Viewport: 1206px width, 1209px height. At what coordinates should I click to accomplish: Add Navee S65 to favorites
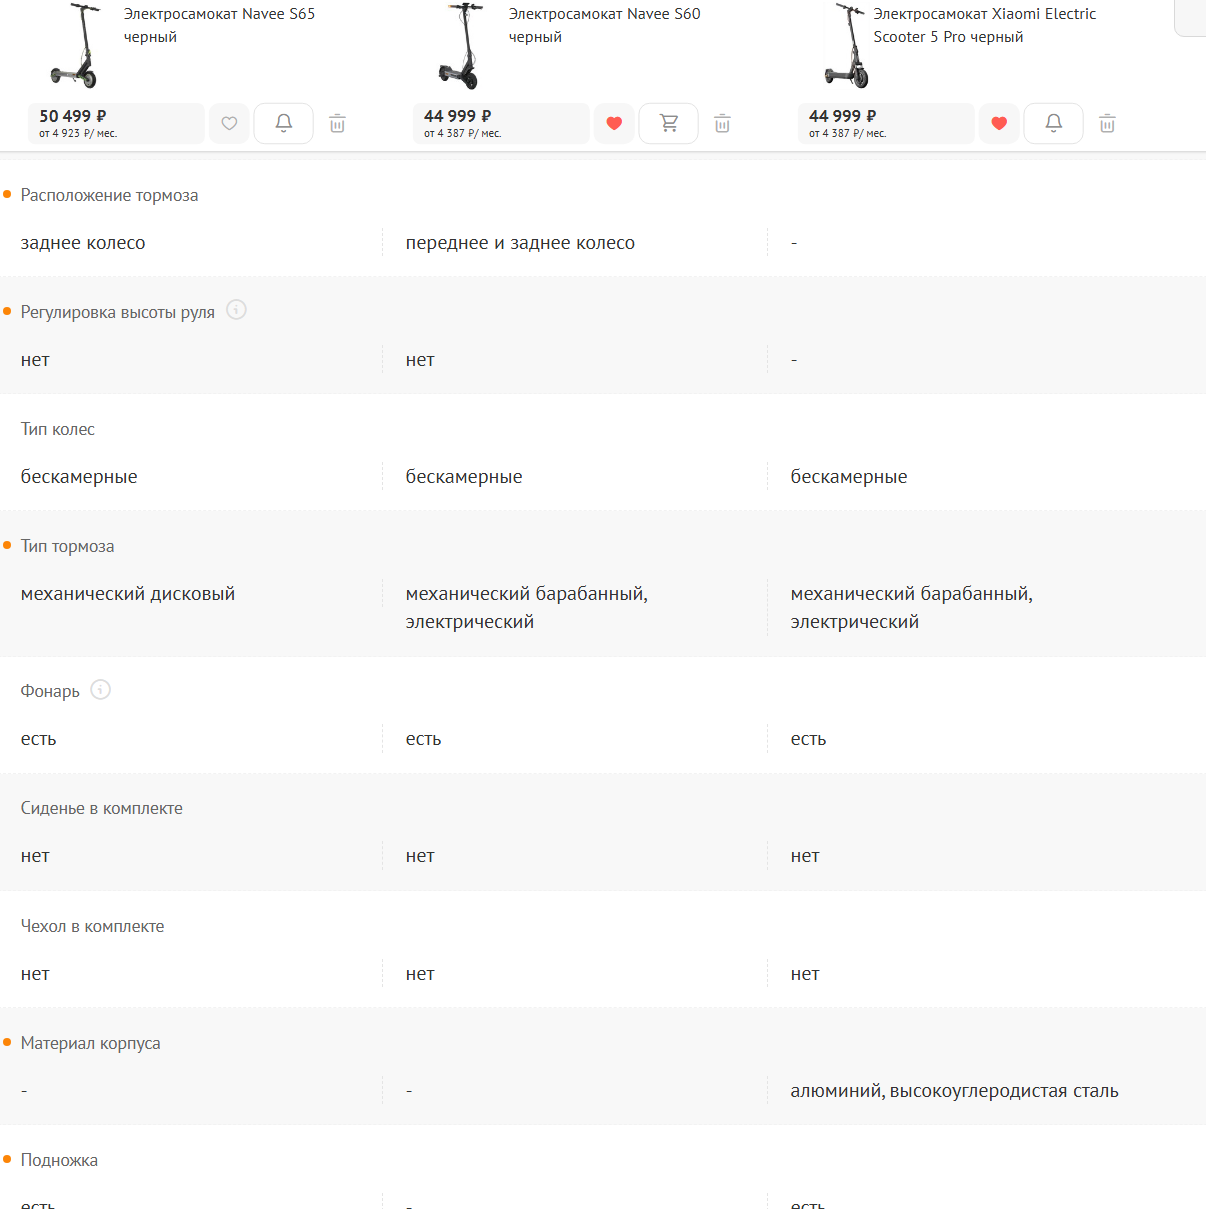pyautogui.click(x=229, y=123)
